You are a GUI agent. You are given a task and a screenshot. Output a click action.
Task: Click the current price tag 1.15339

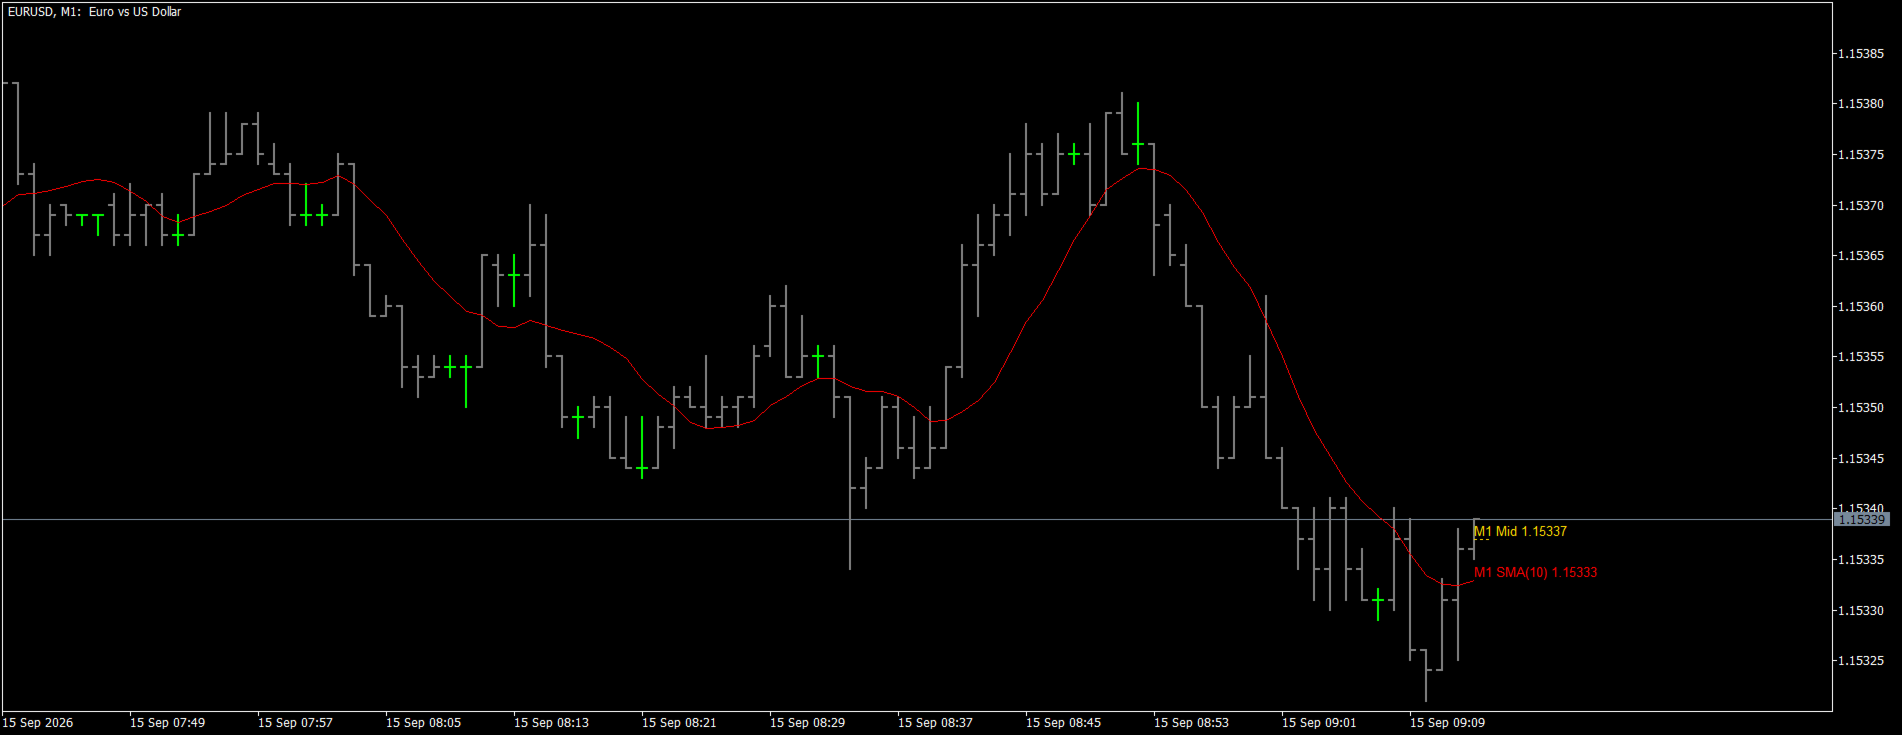click(x=1861, y=519)
